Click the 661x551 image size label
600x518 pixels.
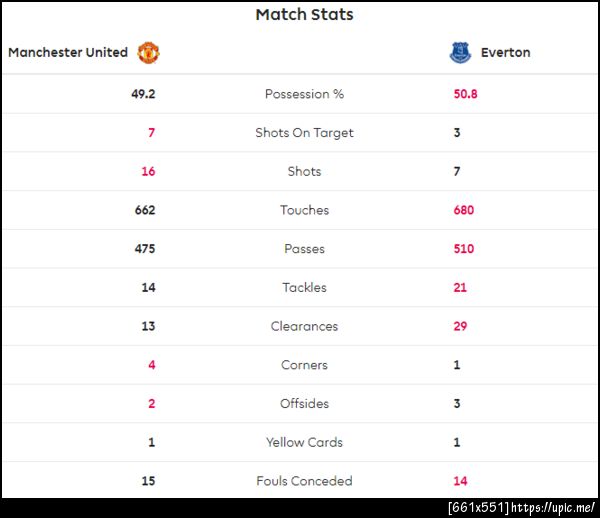[x=479, y=508]
